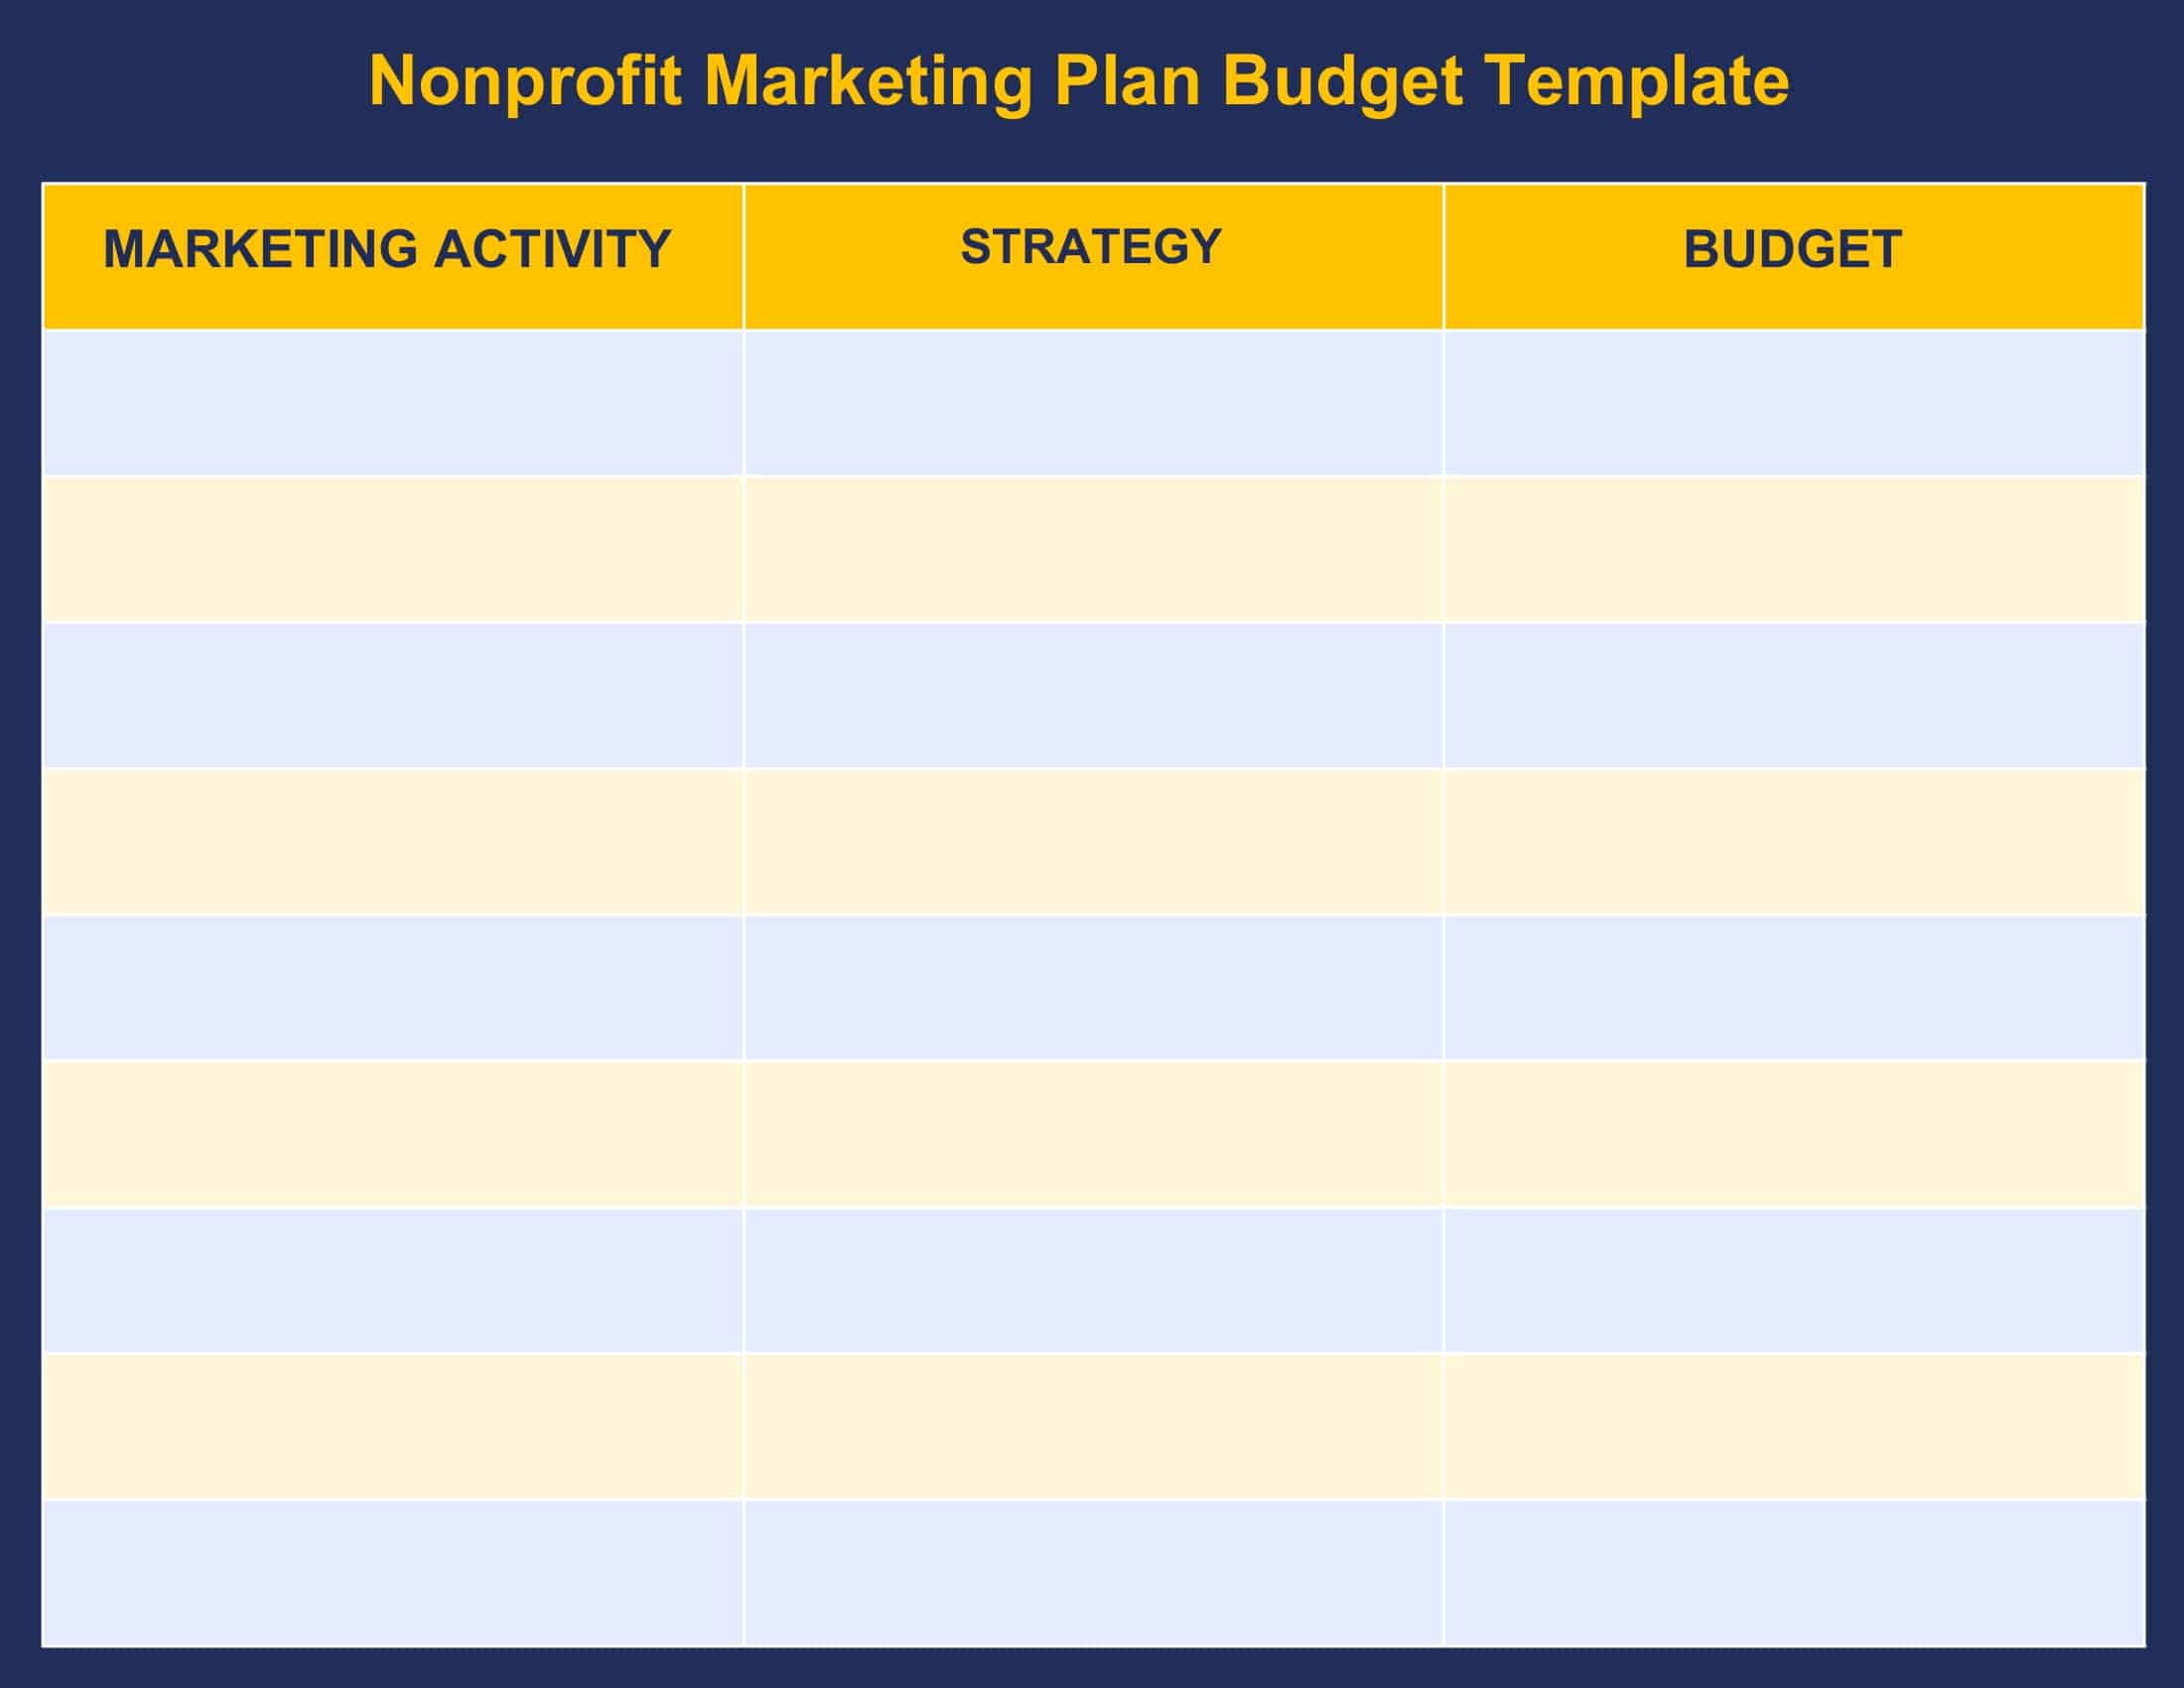The height and width of the screenshot is (1688, 2184).
Task: Click last row cell under Strategy
Action: point(1093,1573)
